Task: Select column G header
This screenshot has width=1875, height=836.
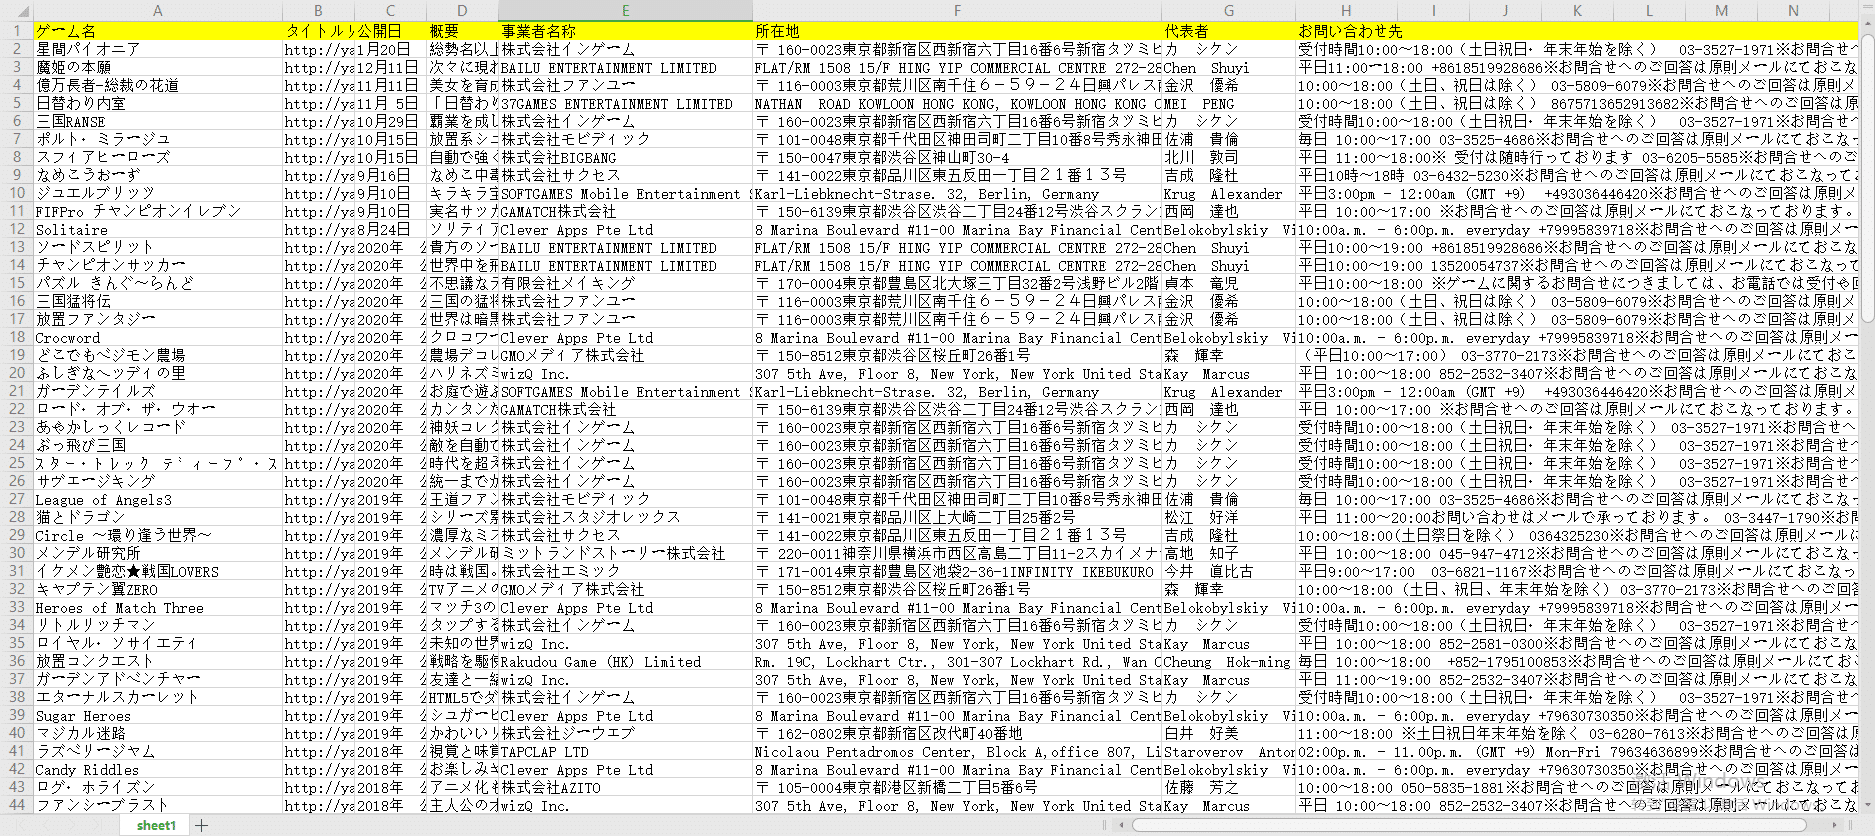Action: (x=1228, y=10)
